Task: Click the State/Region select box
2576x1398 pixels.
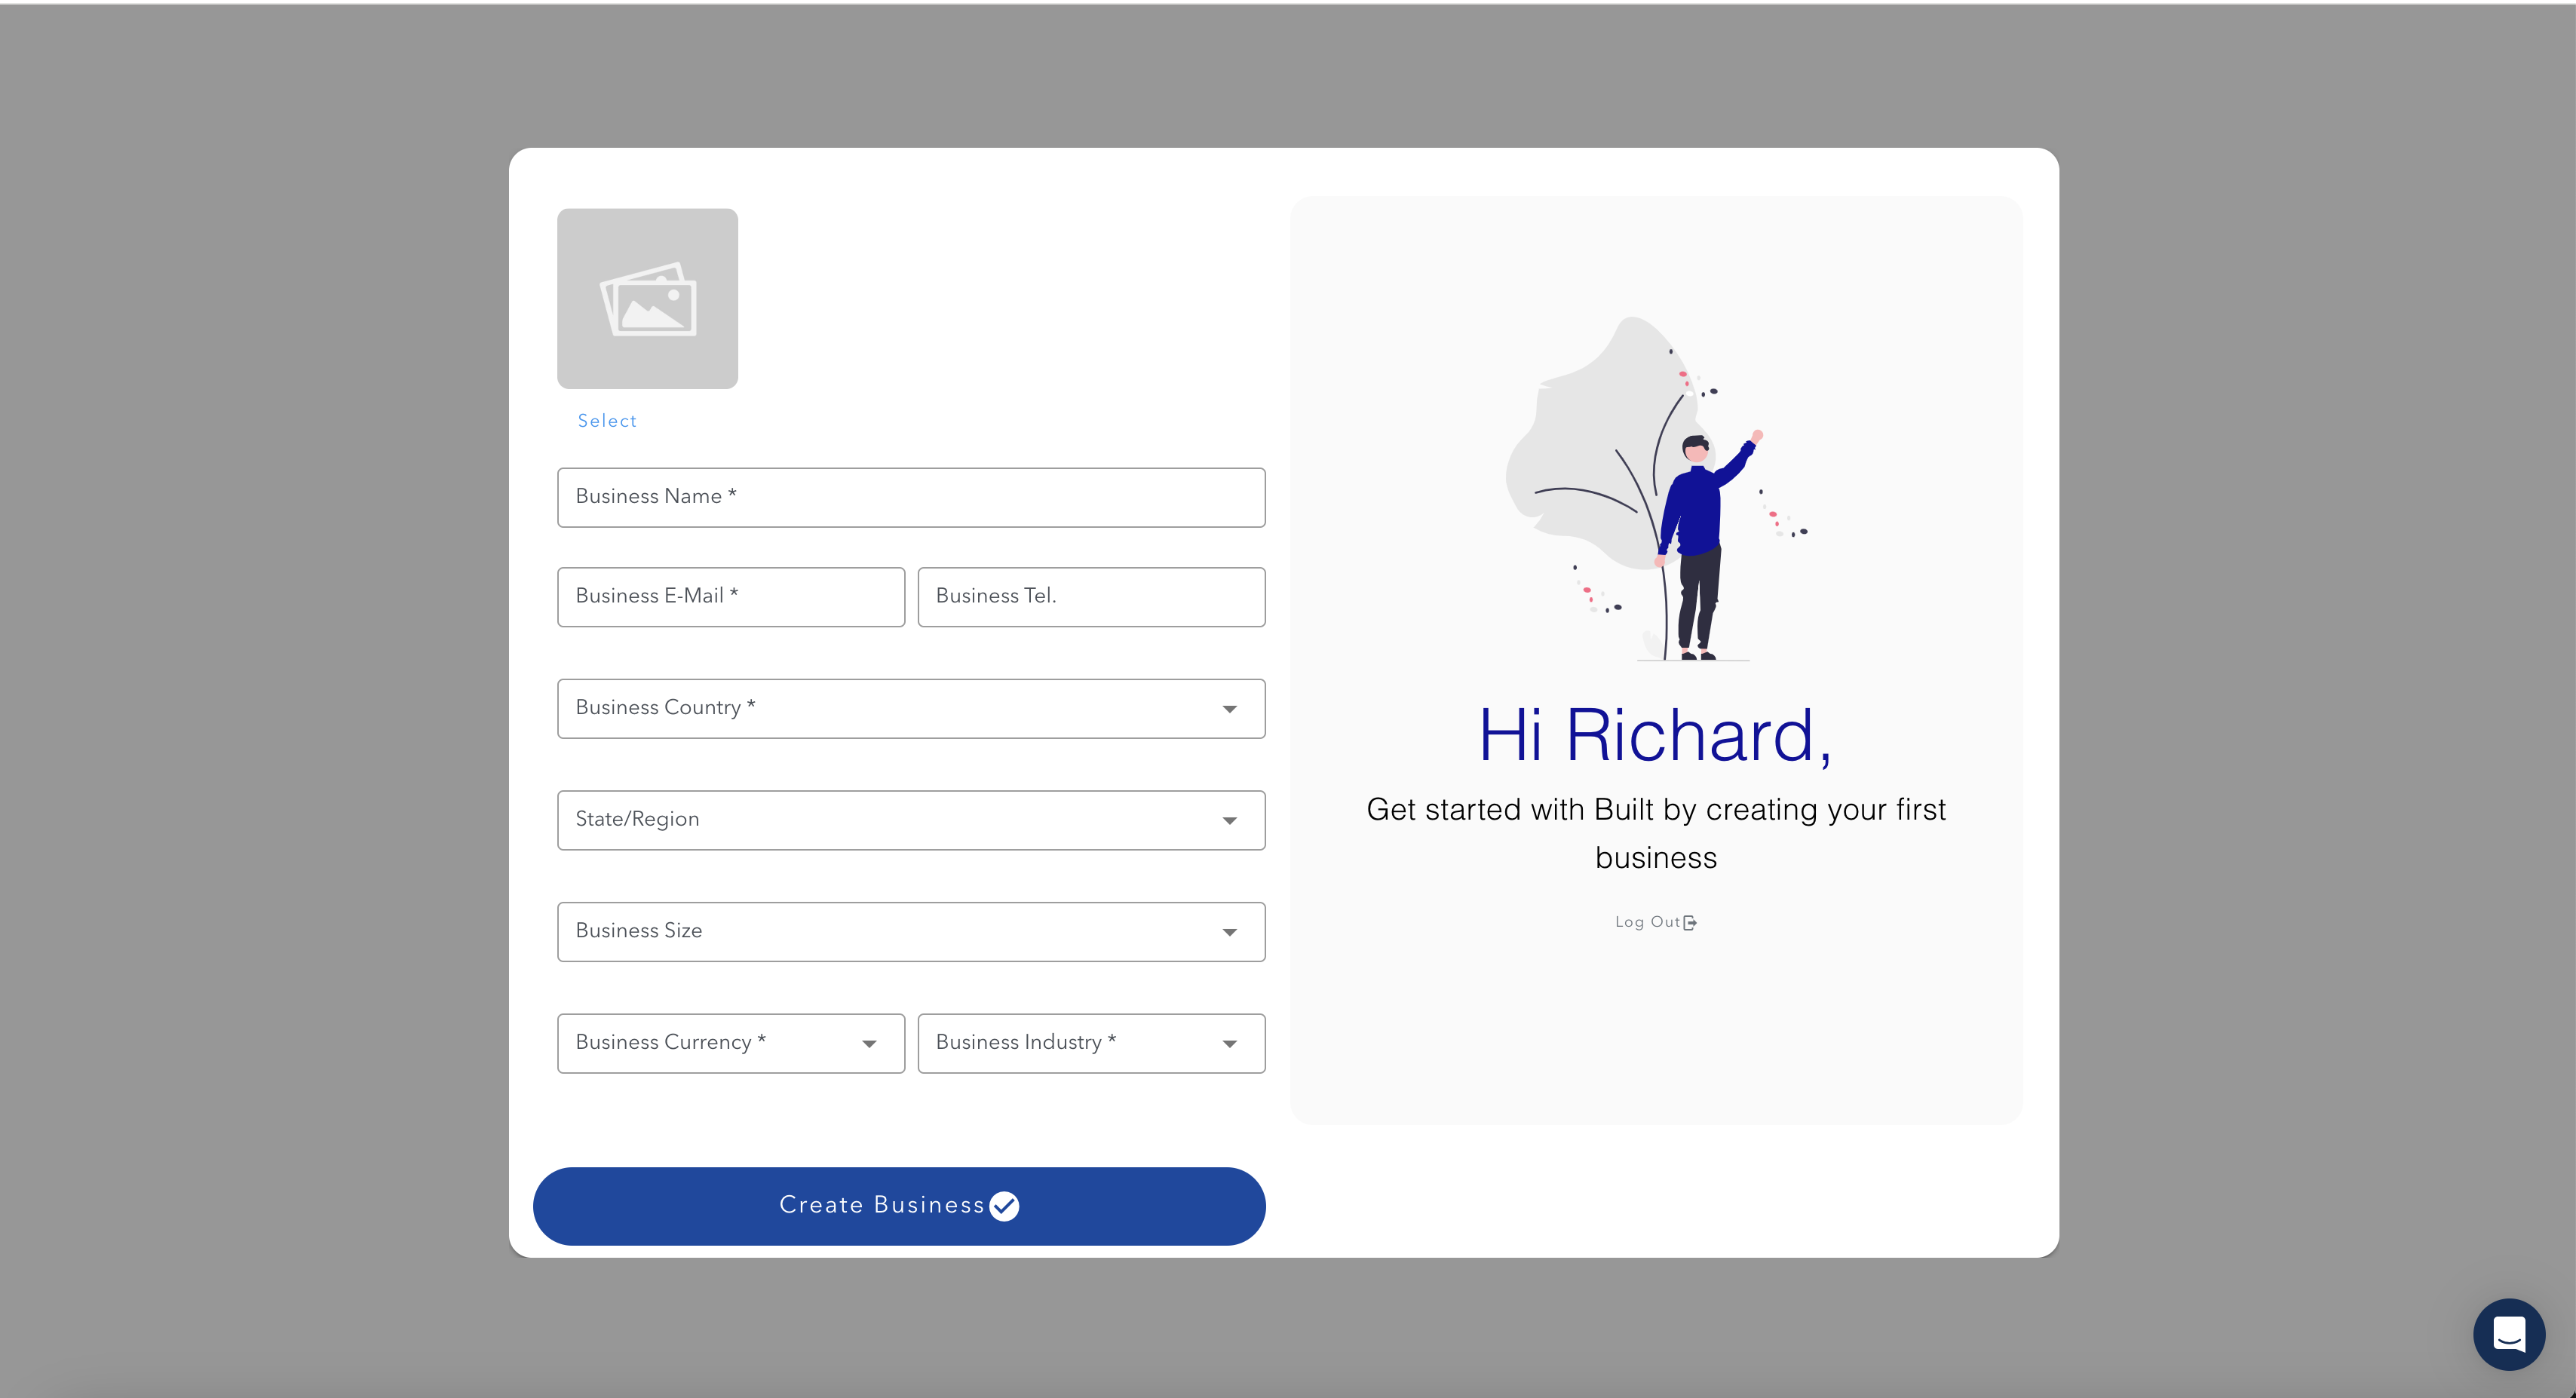Action: tap(880, 821)
